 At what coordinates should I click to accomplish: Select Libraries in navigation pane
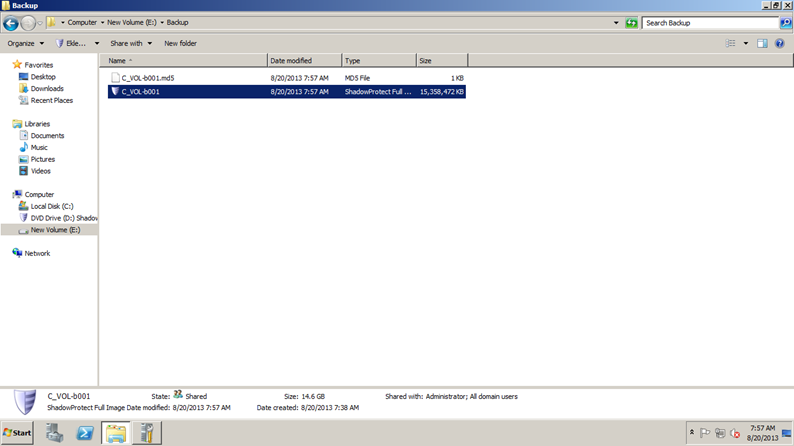pyautogui.click(x=37, y=124)
